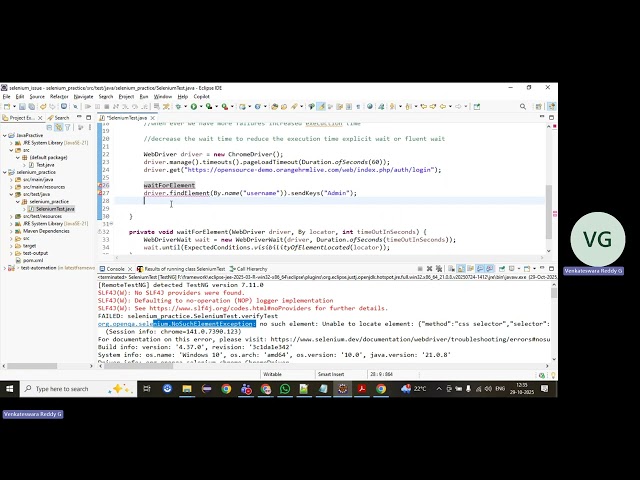Viewport: 640px width, 480px height.
Task: Click Link with Editor icon in Project Explorer
Action: 59,128
